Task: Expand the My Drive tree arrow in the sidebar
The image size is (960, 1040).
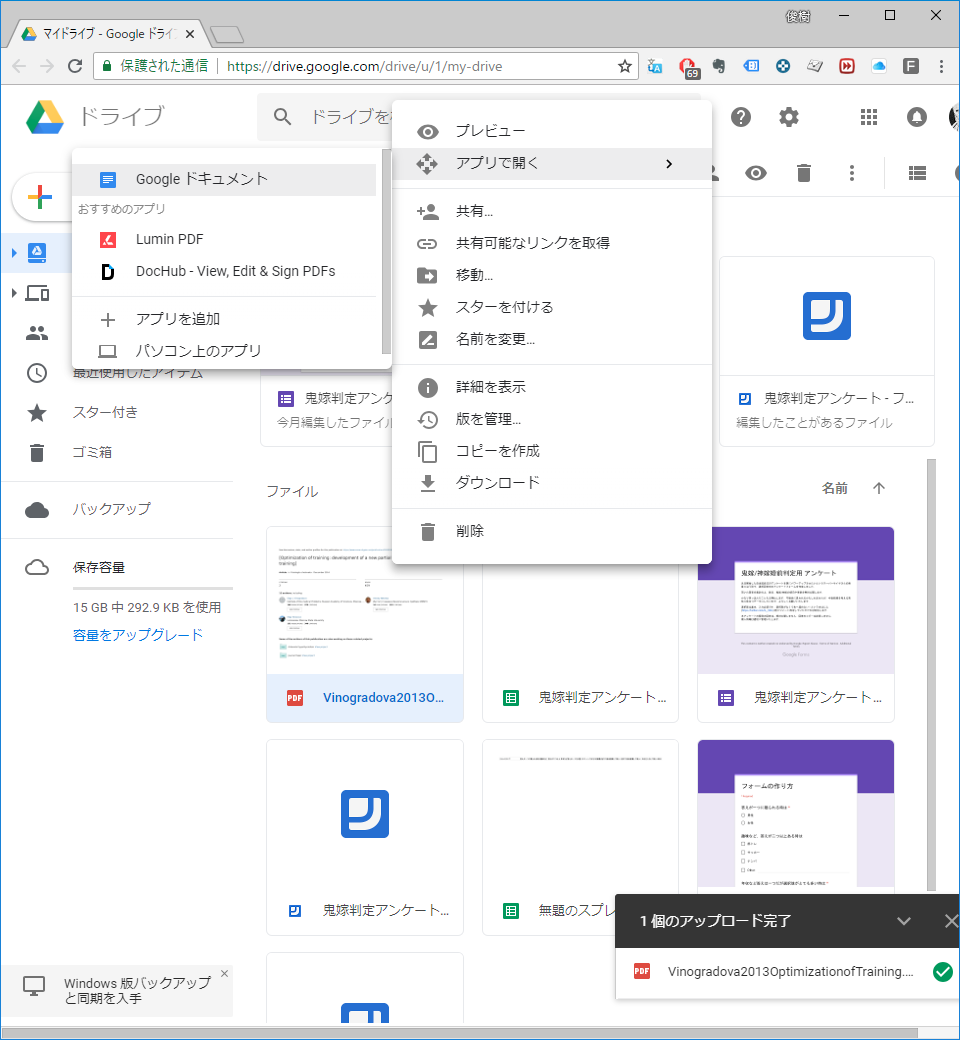Action: pos(14,253)
